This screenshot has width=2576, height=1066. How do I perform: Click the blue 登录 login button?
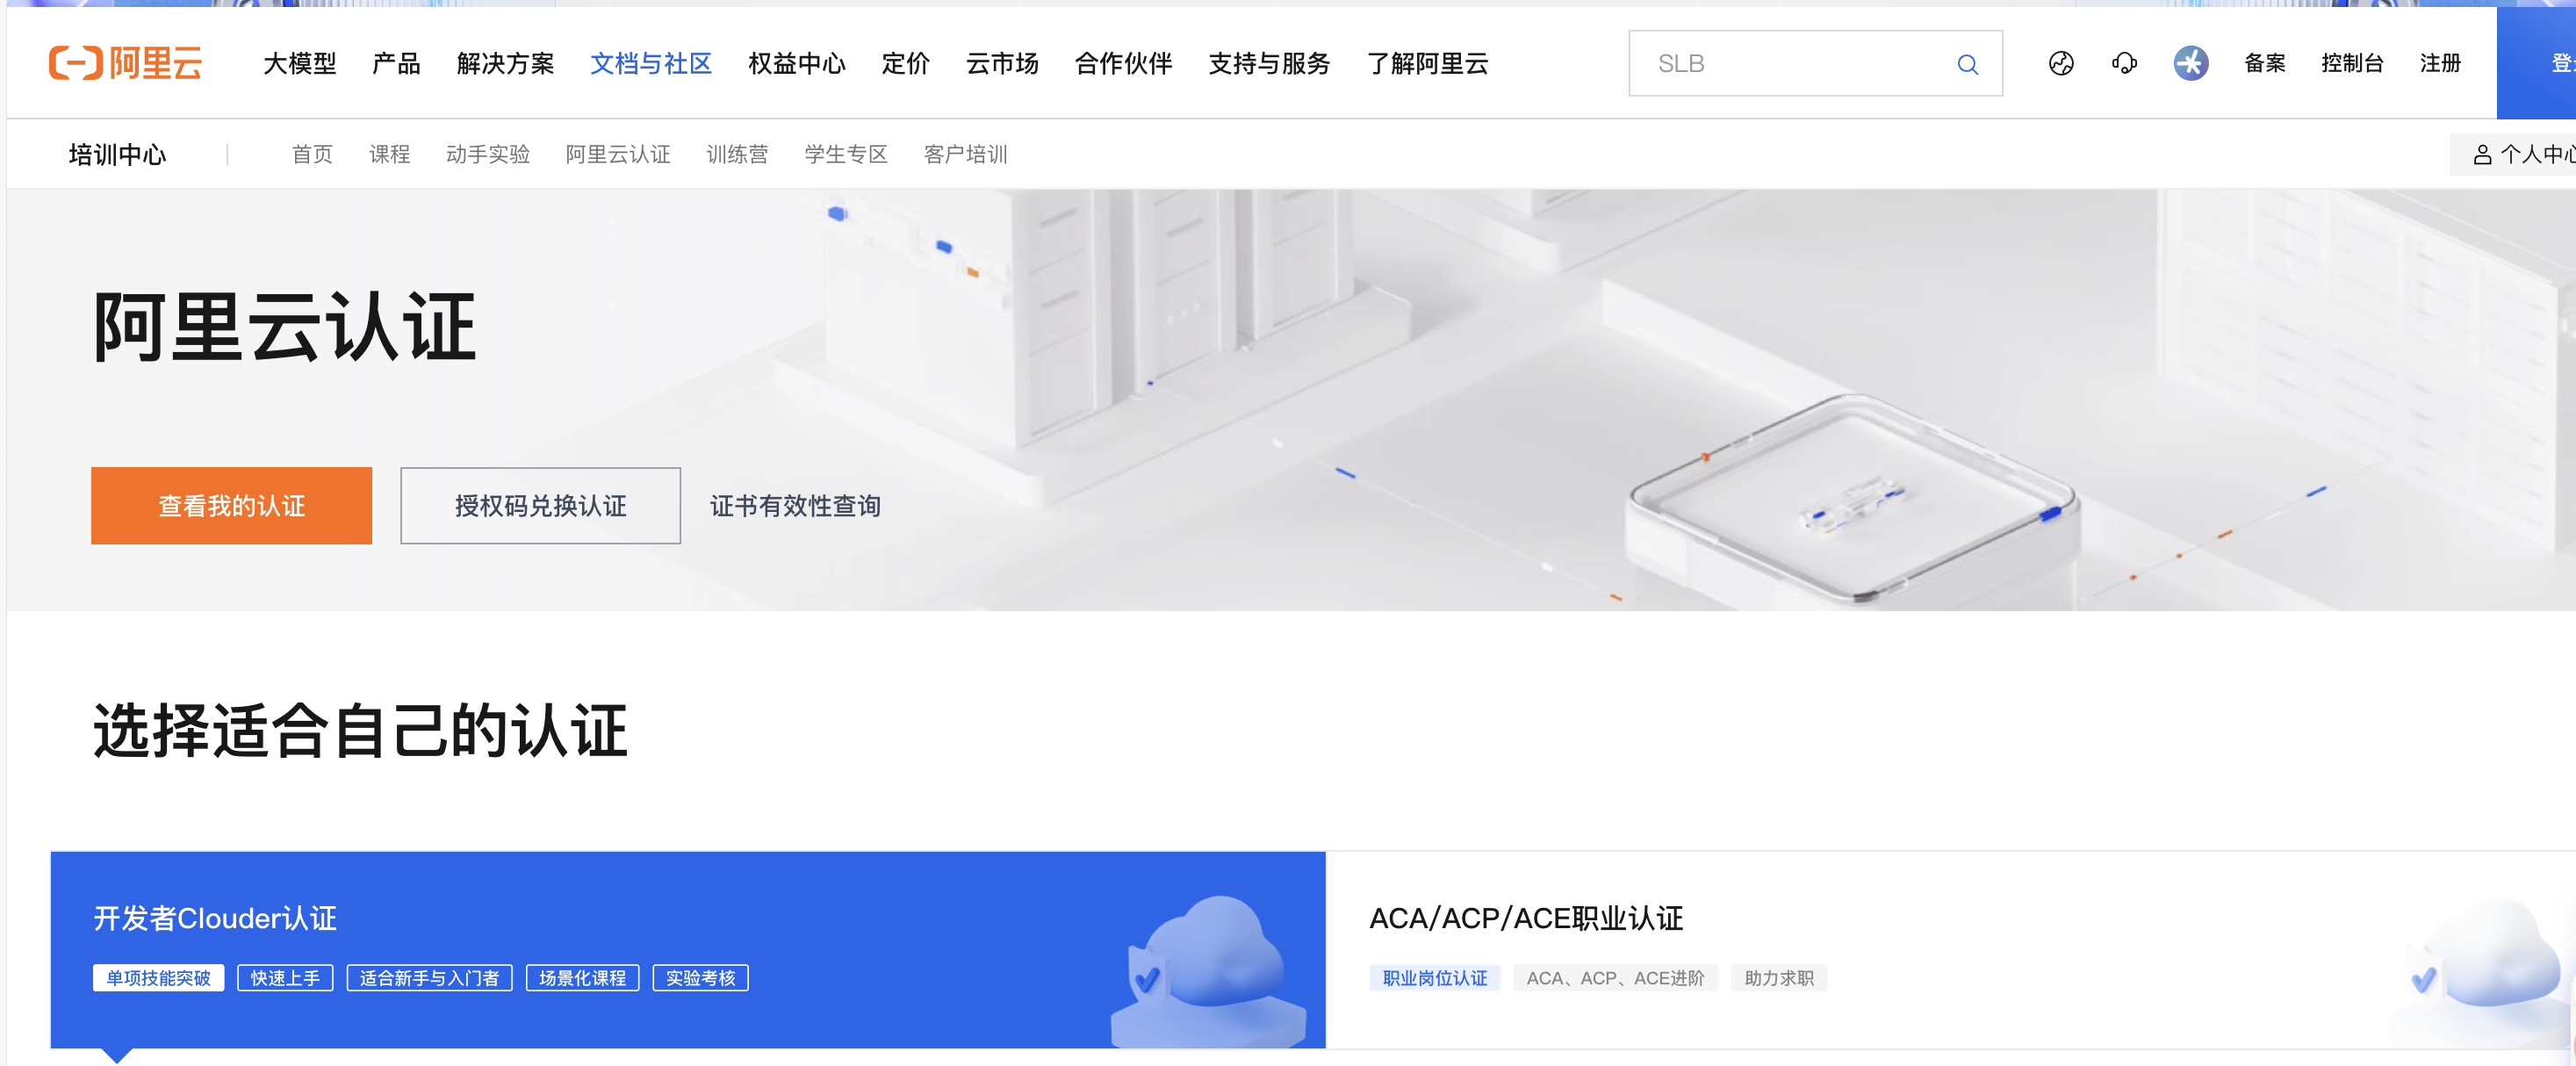click(x=2537, y=63)
